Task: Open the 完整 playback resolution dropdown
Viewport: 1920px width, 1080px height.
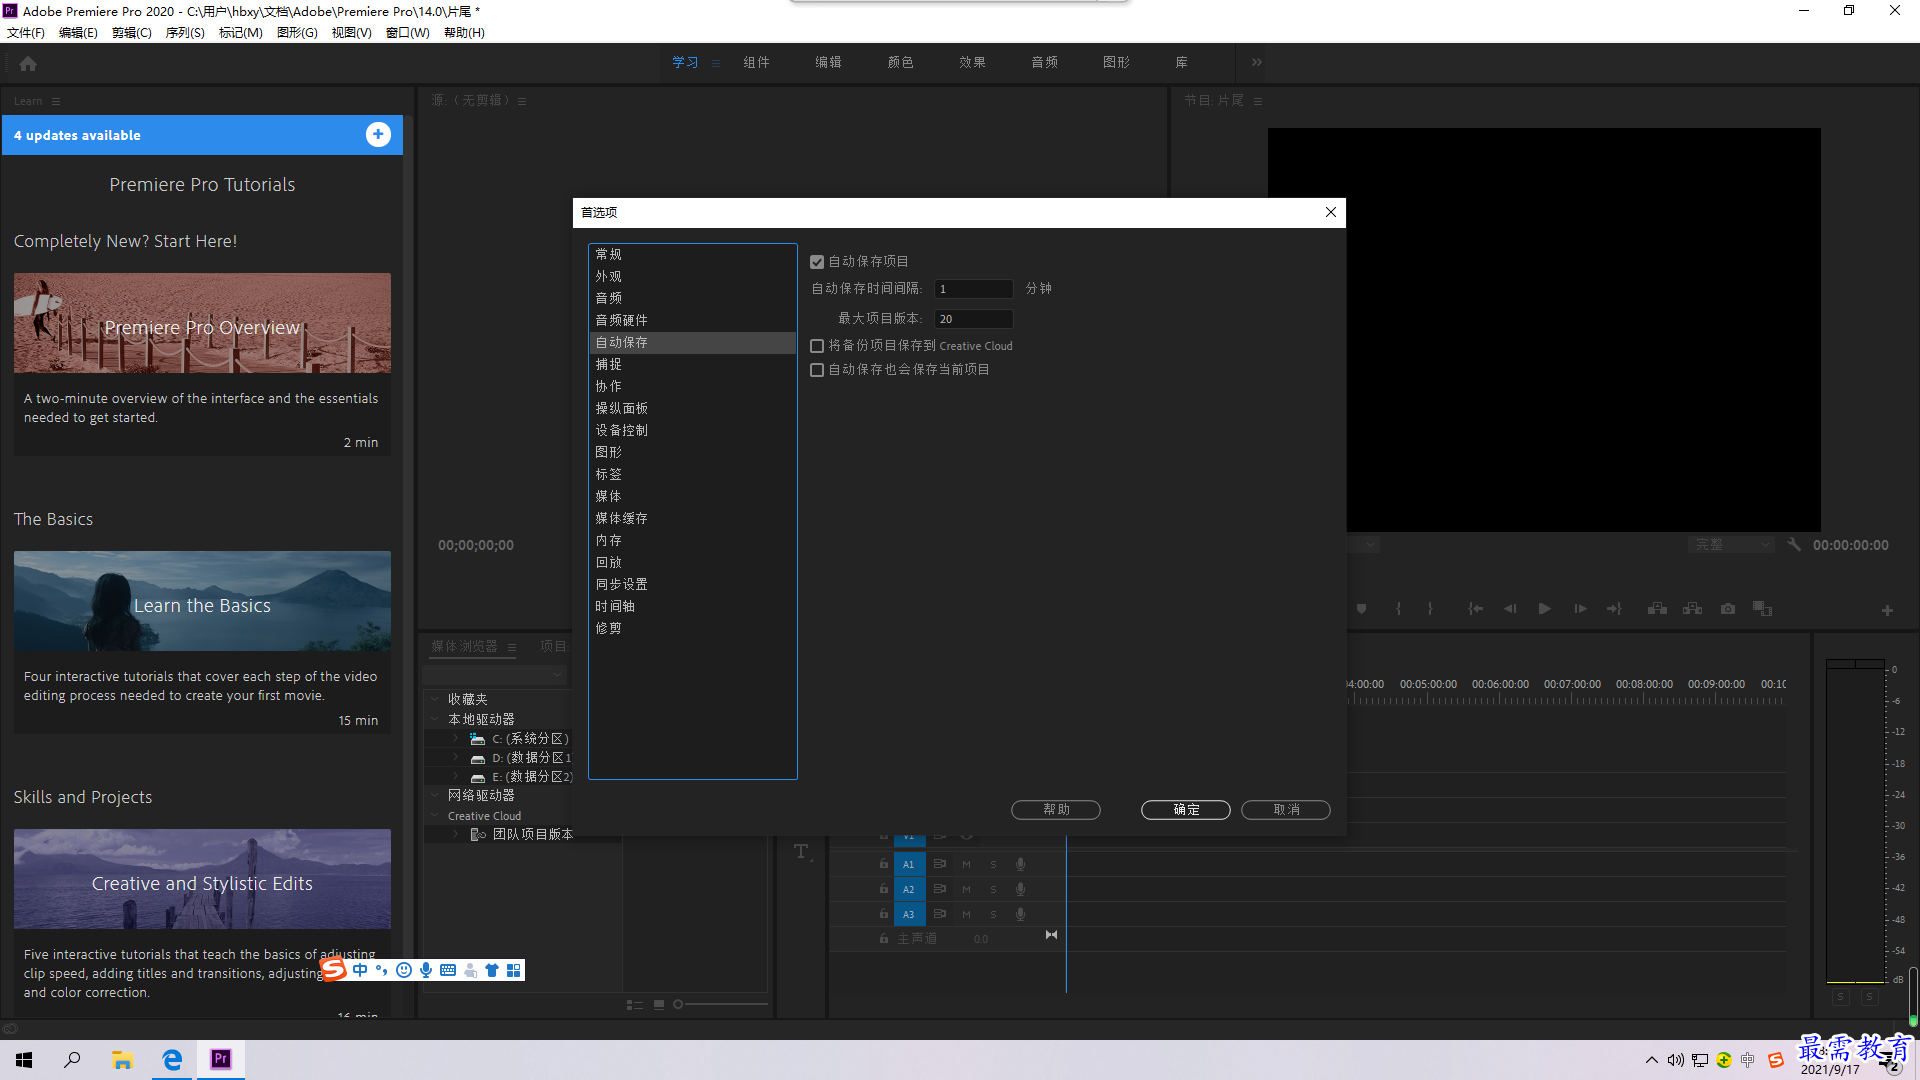Action: [x=1731, y=545]
